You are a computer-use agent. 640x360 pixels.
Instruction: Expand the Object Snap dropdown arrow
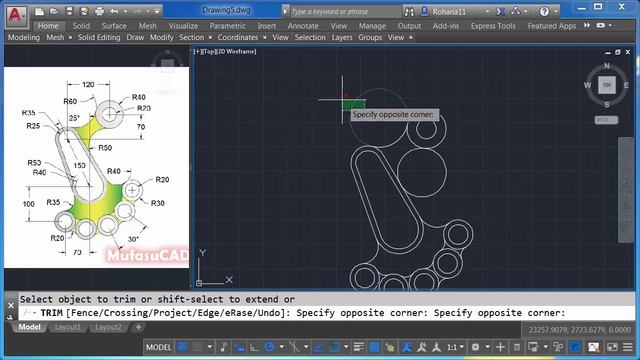point(346,347)
